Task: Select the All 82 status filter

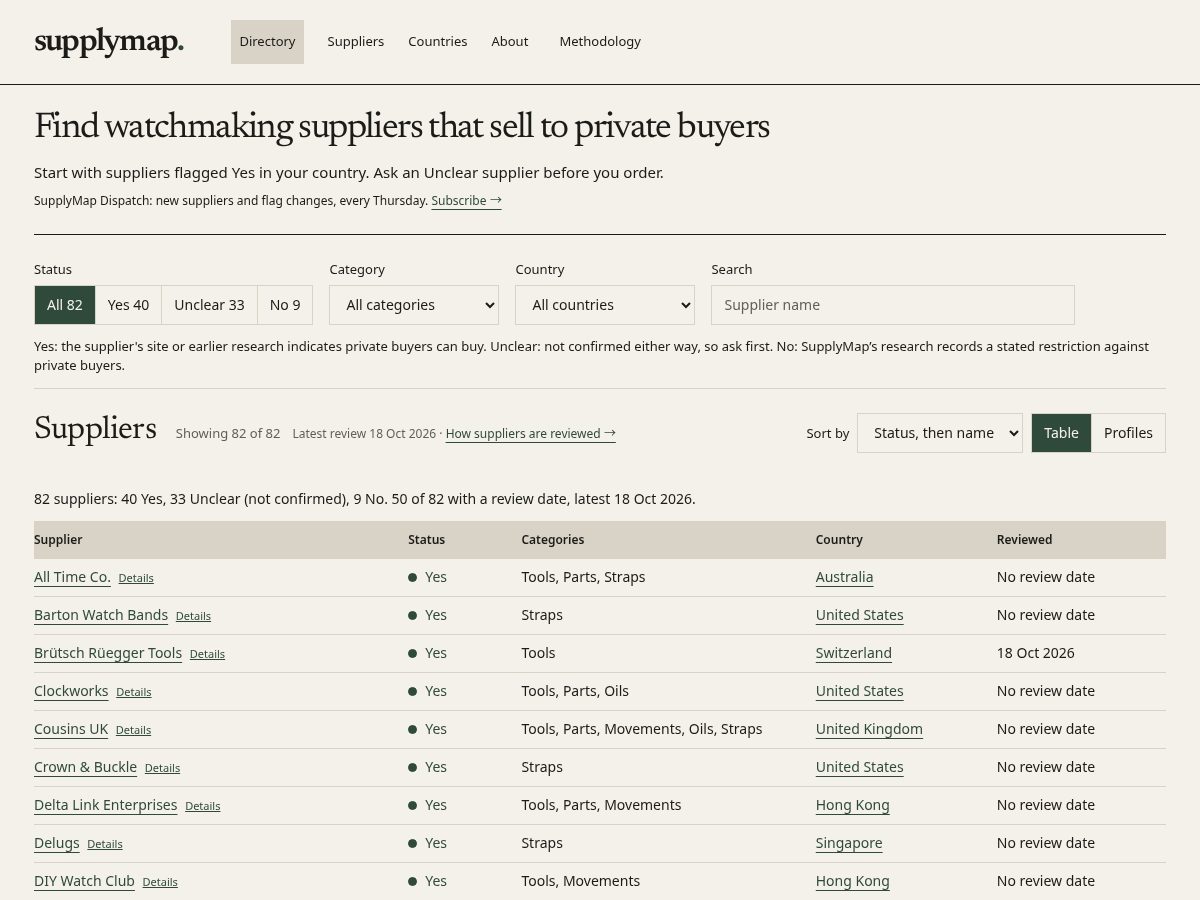Action: [65, 305]
